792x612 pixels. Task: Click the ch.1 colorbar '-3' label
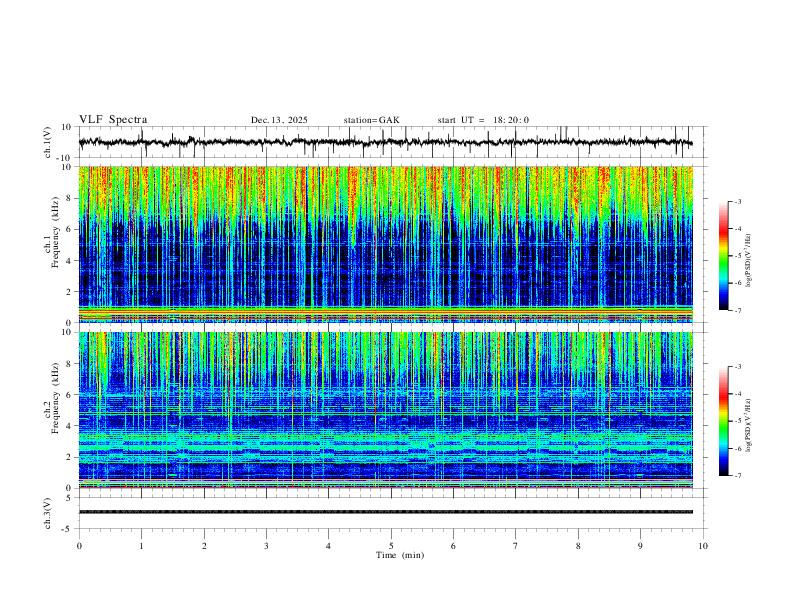click(x=738, y=202)
